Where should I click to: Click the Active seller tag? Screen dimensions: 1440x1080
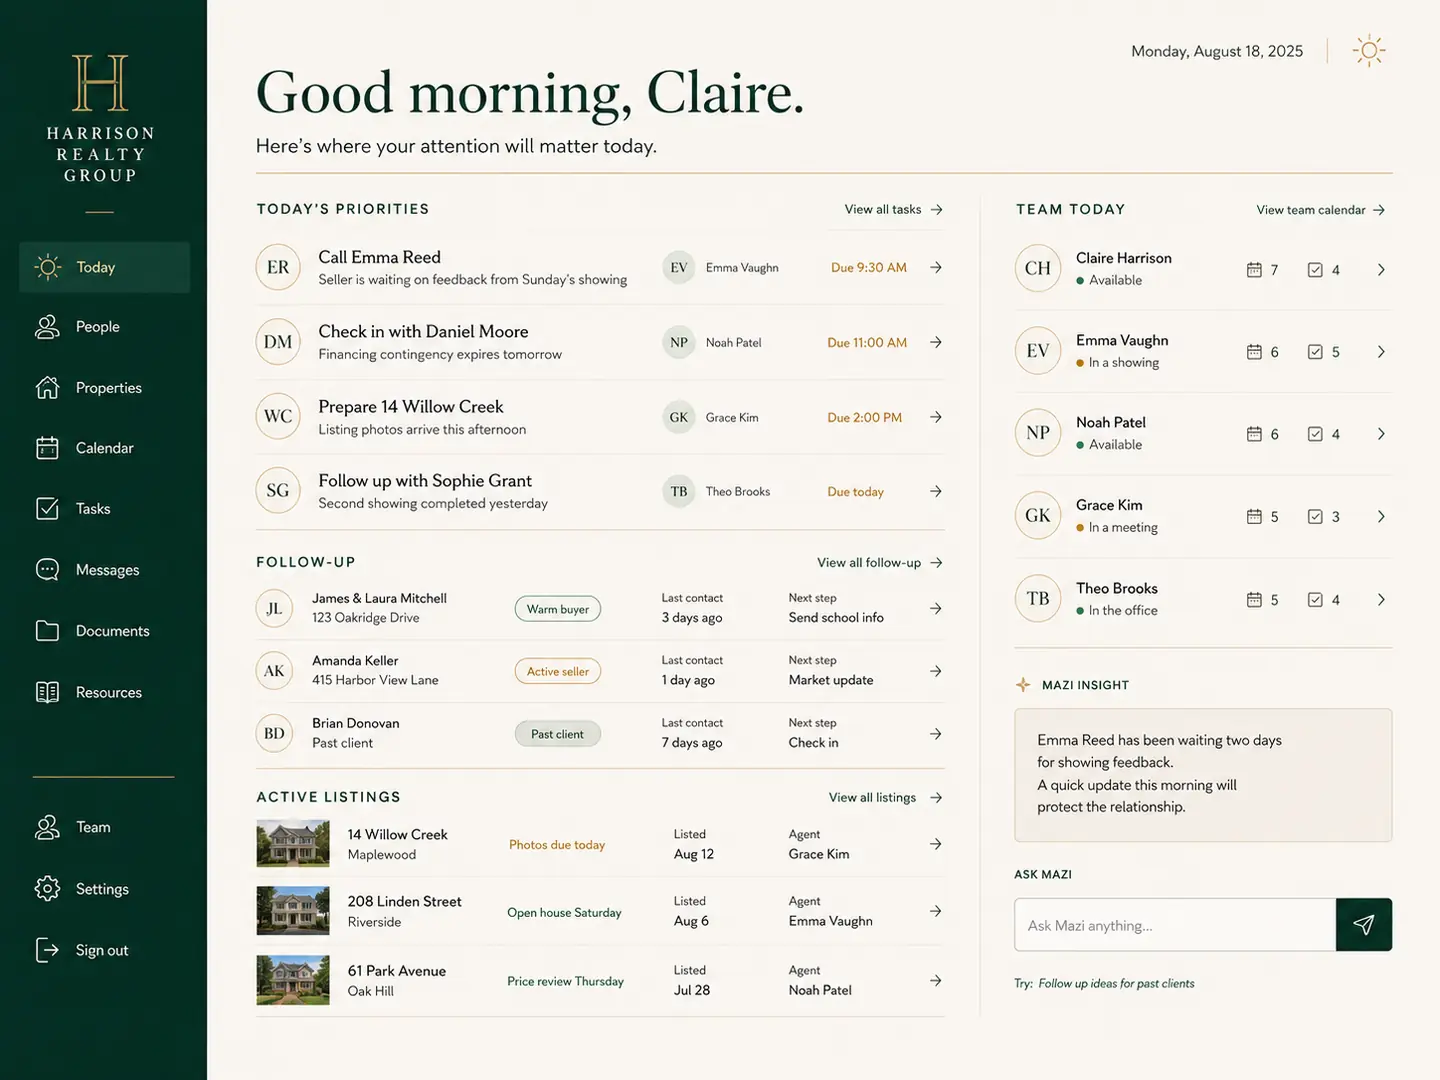coord(558,672)
